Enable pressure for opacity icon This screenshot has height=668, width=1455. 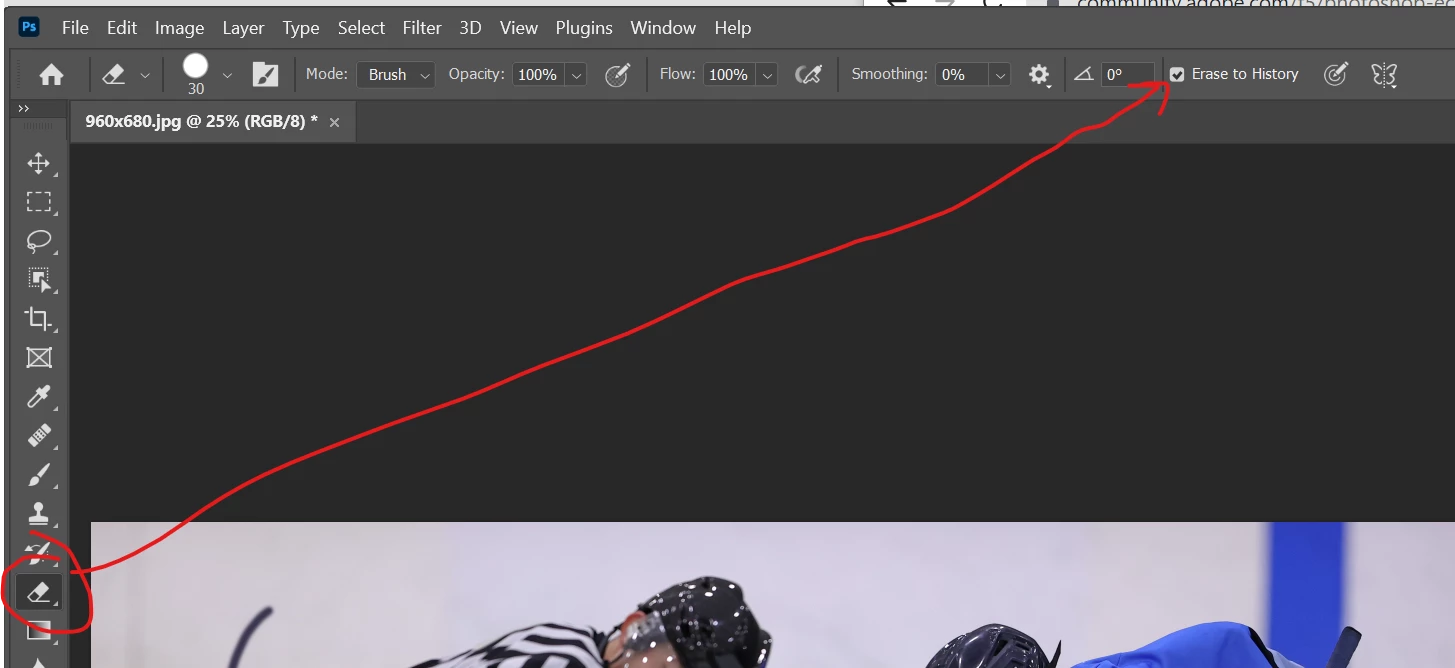pos(617,74)
